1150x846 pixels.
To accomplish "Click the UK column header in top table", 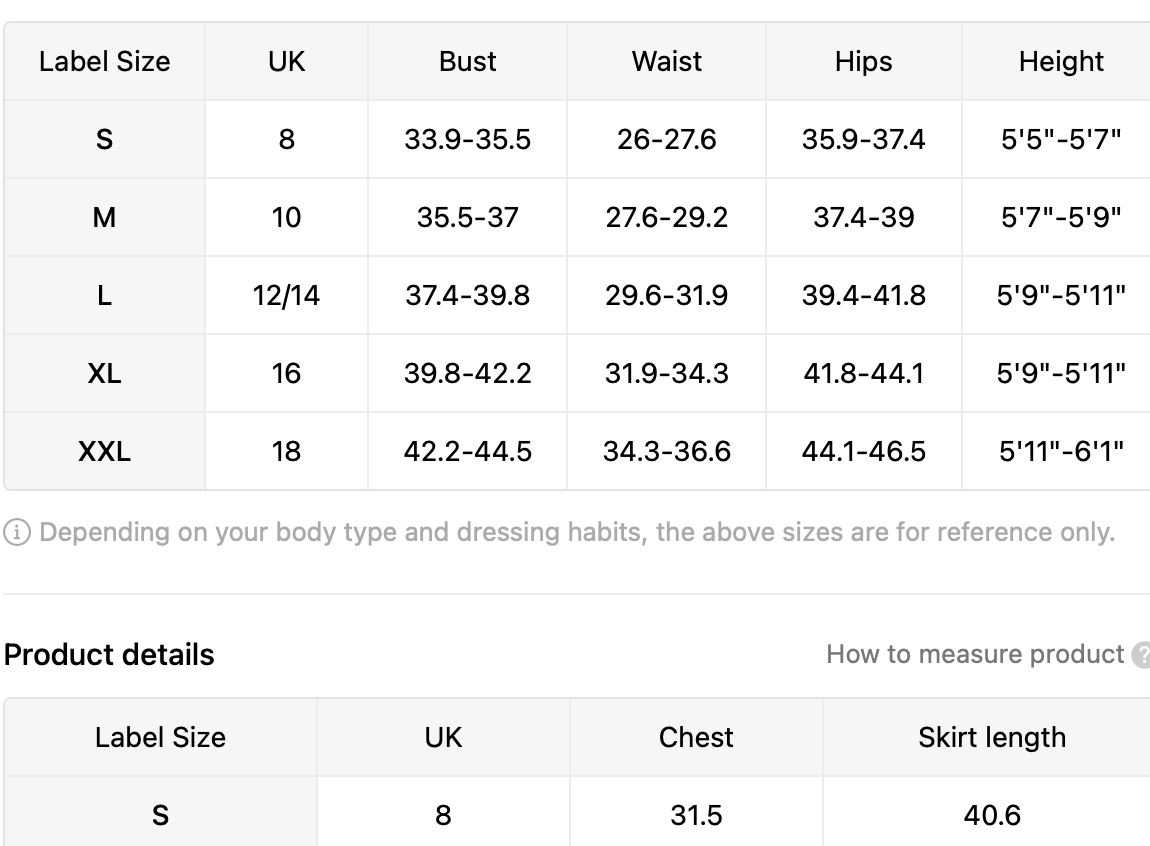I will coord(286,62).
